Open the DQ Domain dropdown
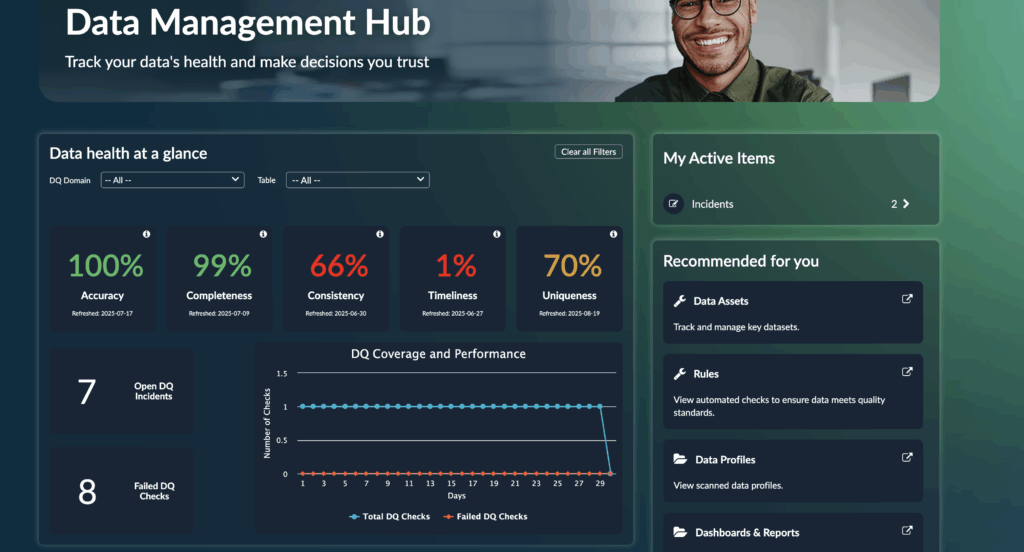The height and width of the screenshot is (552, 1024). (x=172, y=180)
